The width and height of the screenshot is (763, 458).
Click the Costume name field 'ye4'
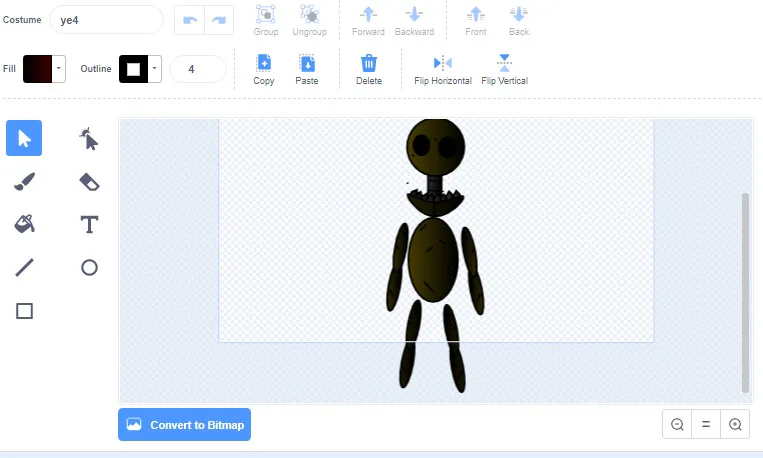pos(107,20)
